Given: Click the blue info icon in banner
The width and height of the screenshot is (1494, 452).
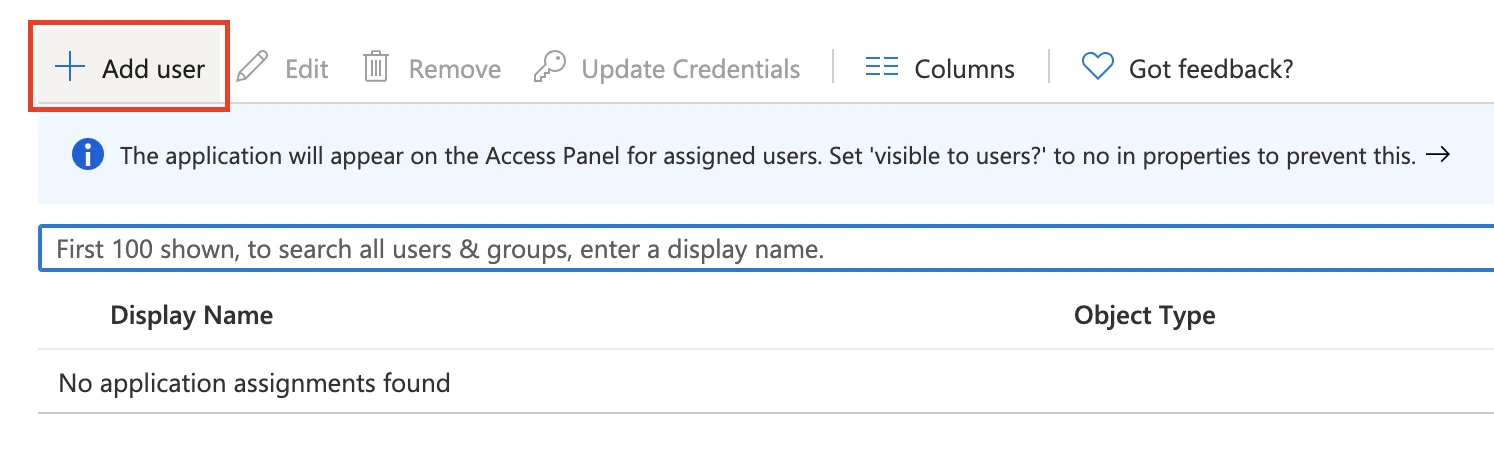Looking at the screenshot, I should (88, 155).
